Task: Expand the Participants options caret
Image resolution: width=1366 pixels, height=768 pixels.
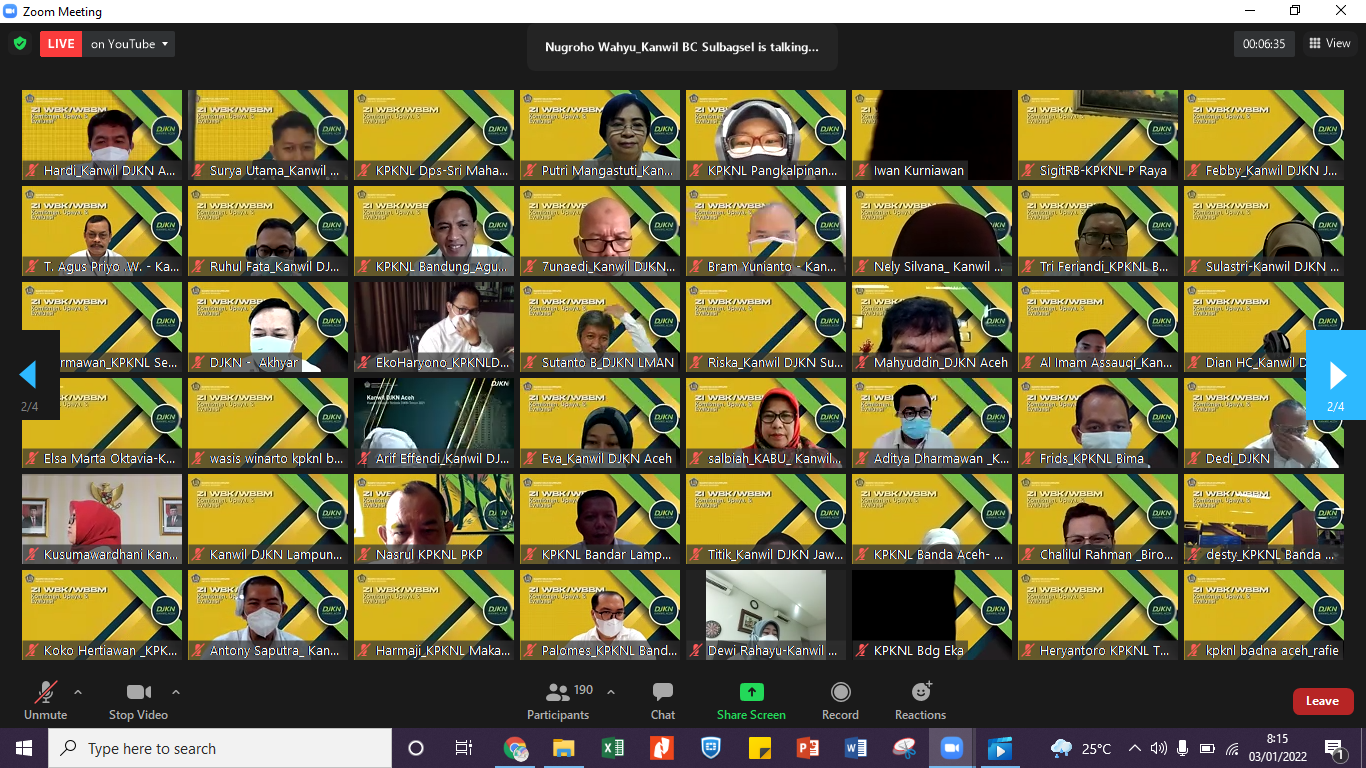Action: (x=611, y=692)
